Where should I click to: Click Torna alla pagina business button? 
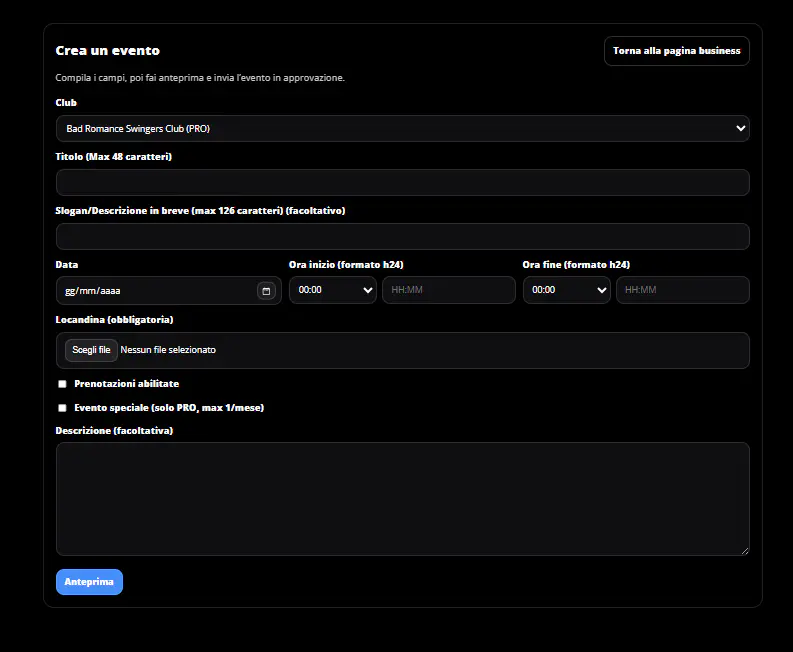point(676,51)
